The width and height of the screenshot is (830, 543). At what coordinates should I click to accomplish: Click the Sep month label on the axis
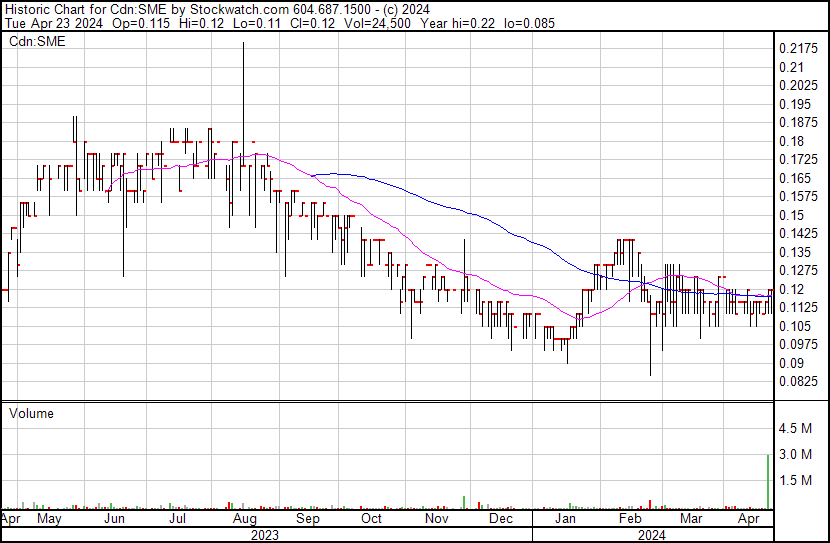coord(308,518)
